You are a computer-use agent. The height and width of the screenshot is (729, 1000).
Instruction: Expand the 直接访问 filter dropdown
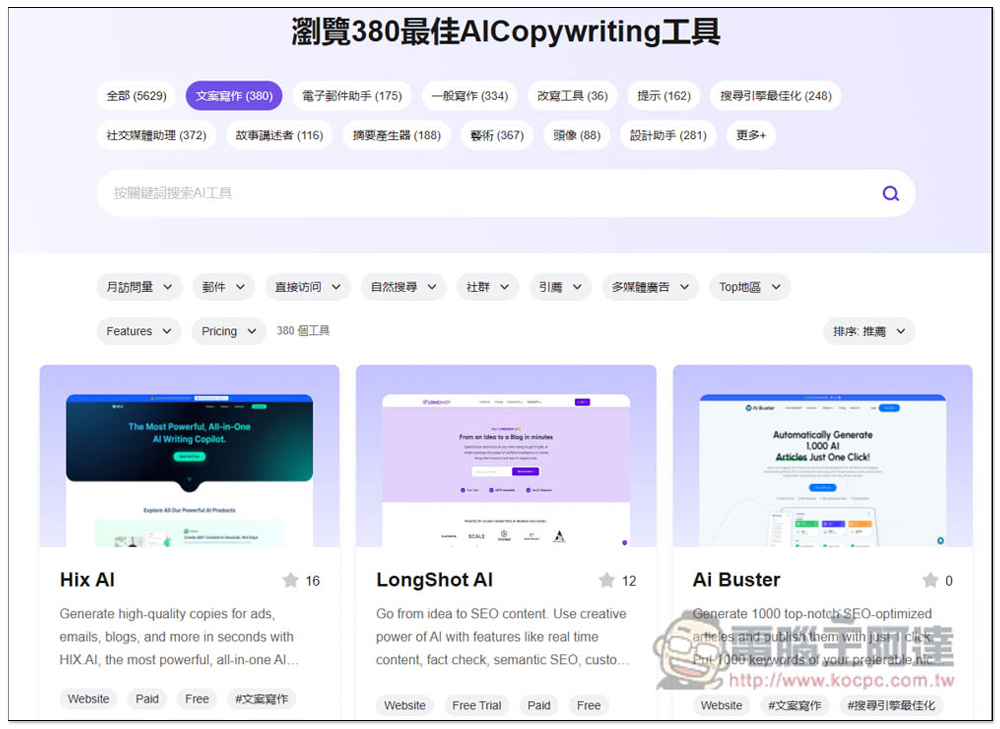307,287
